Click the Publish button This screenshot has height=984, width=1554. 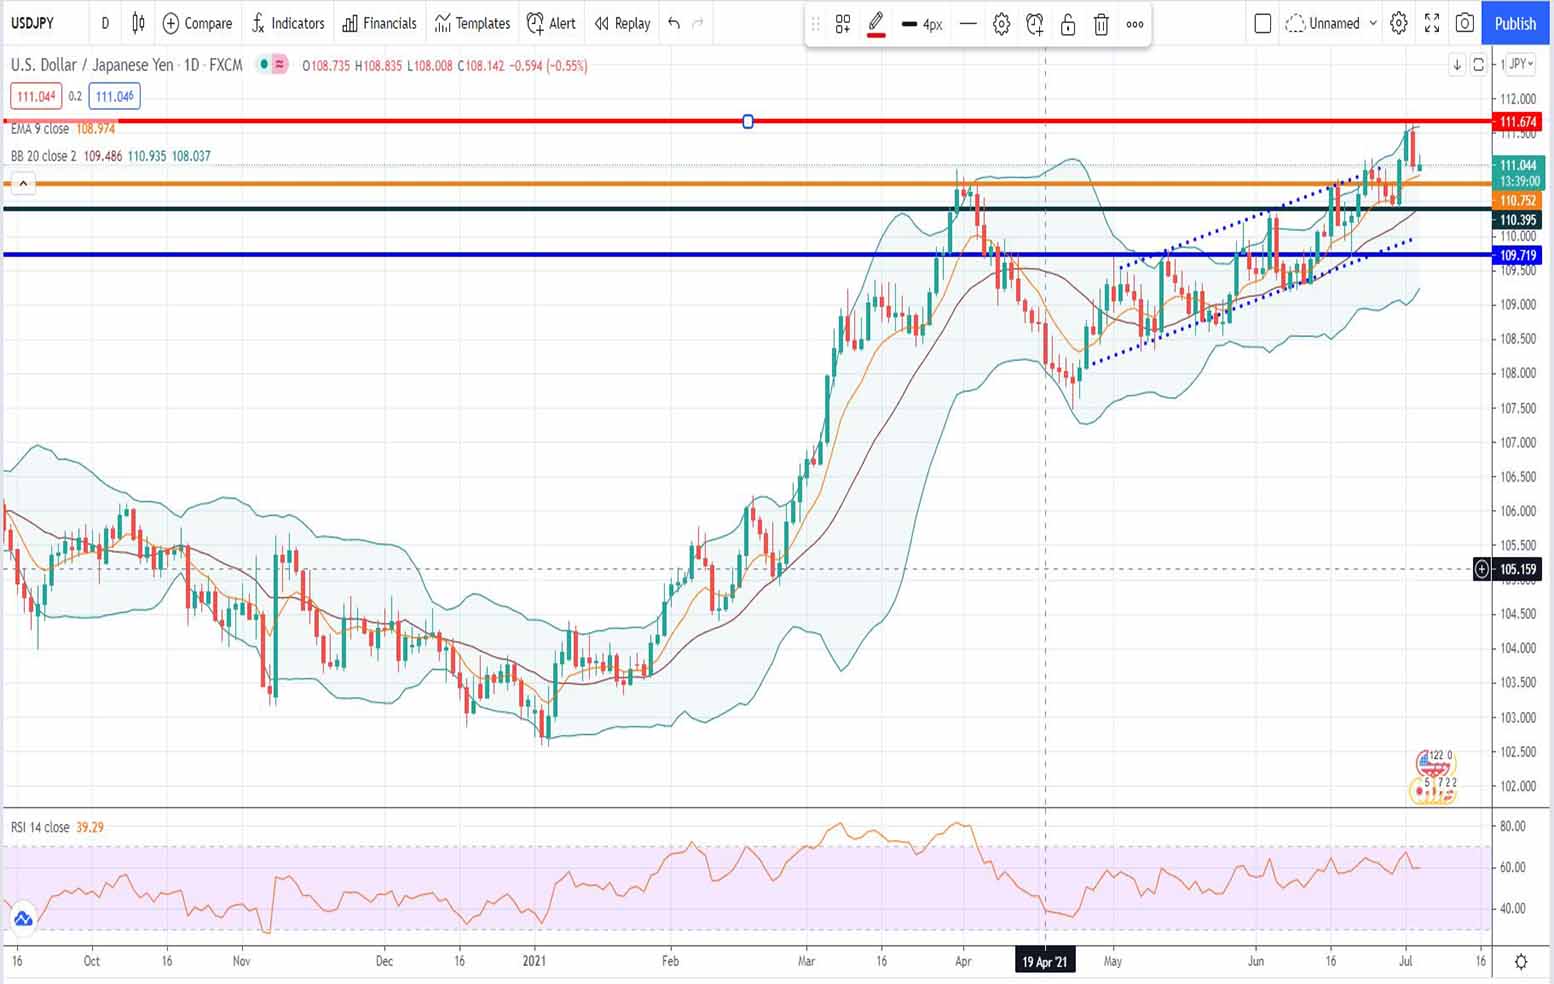(1515, 23)
